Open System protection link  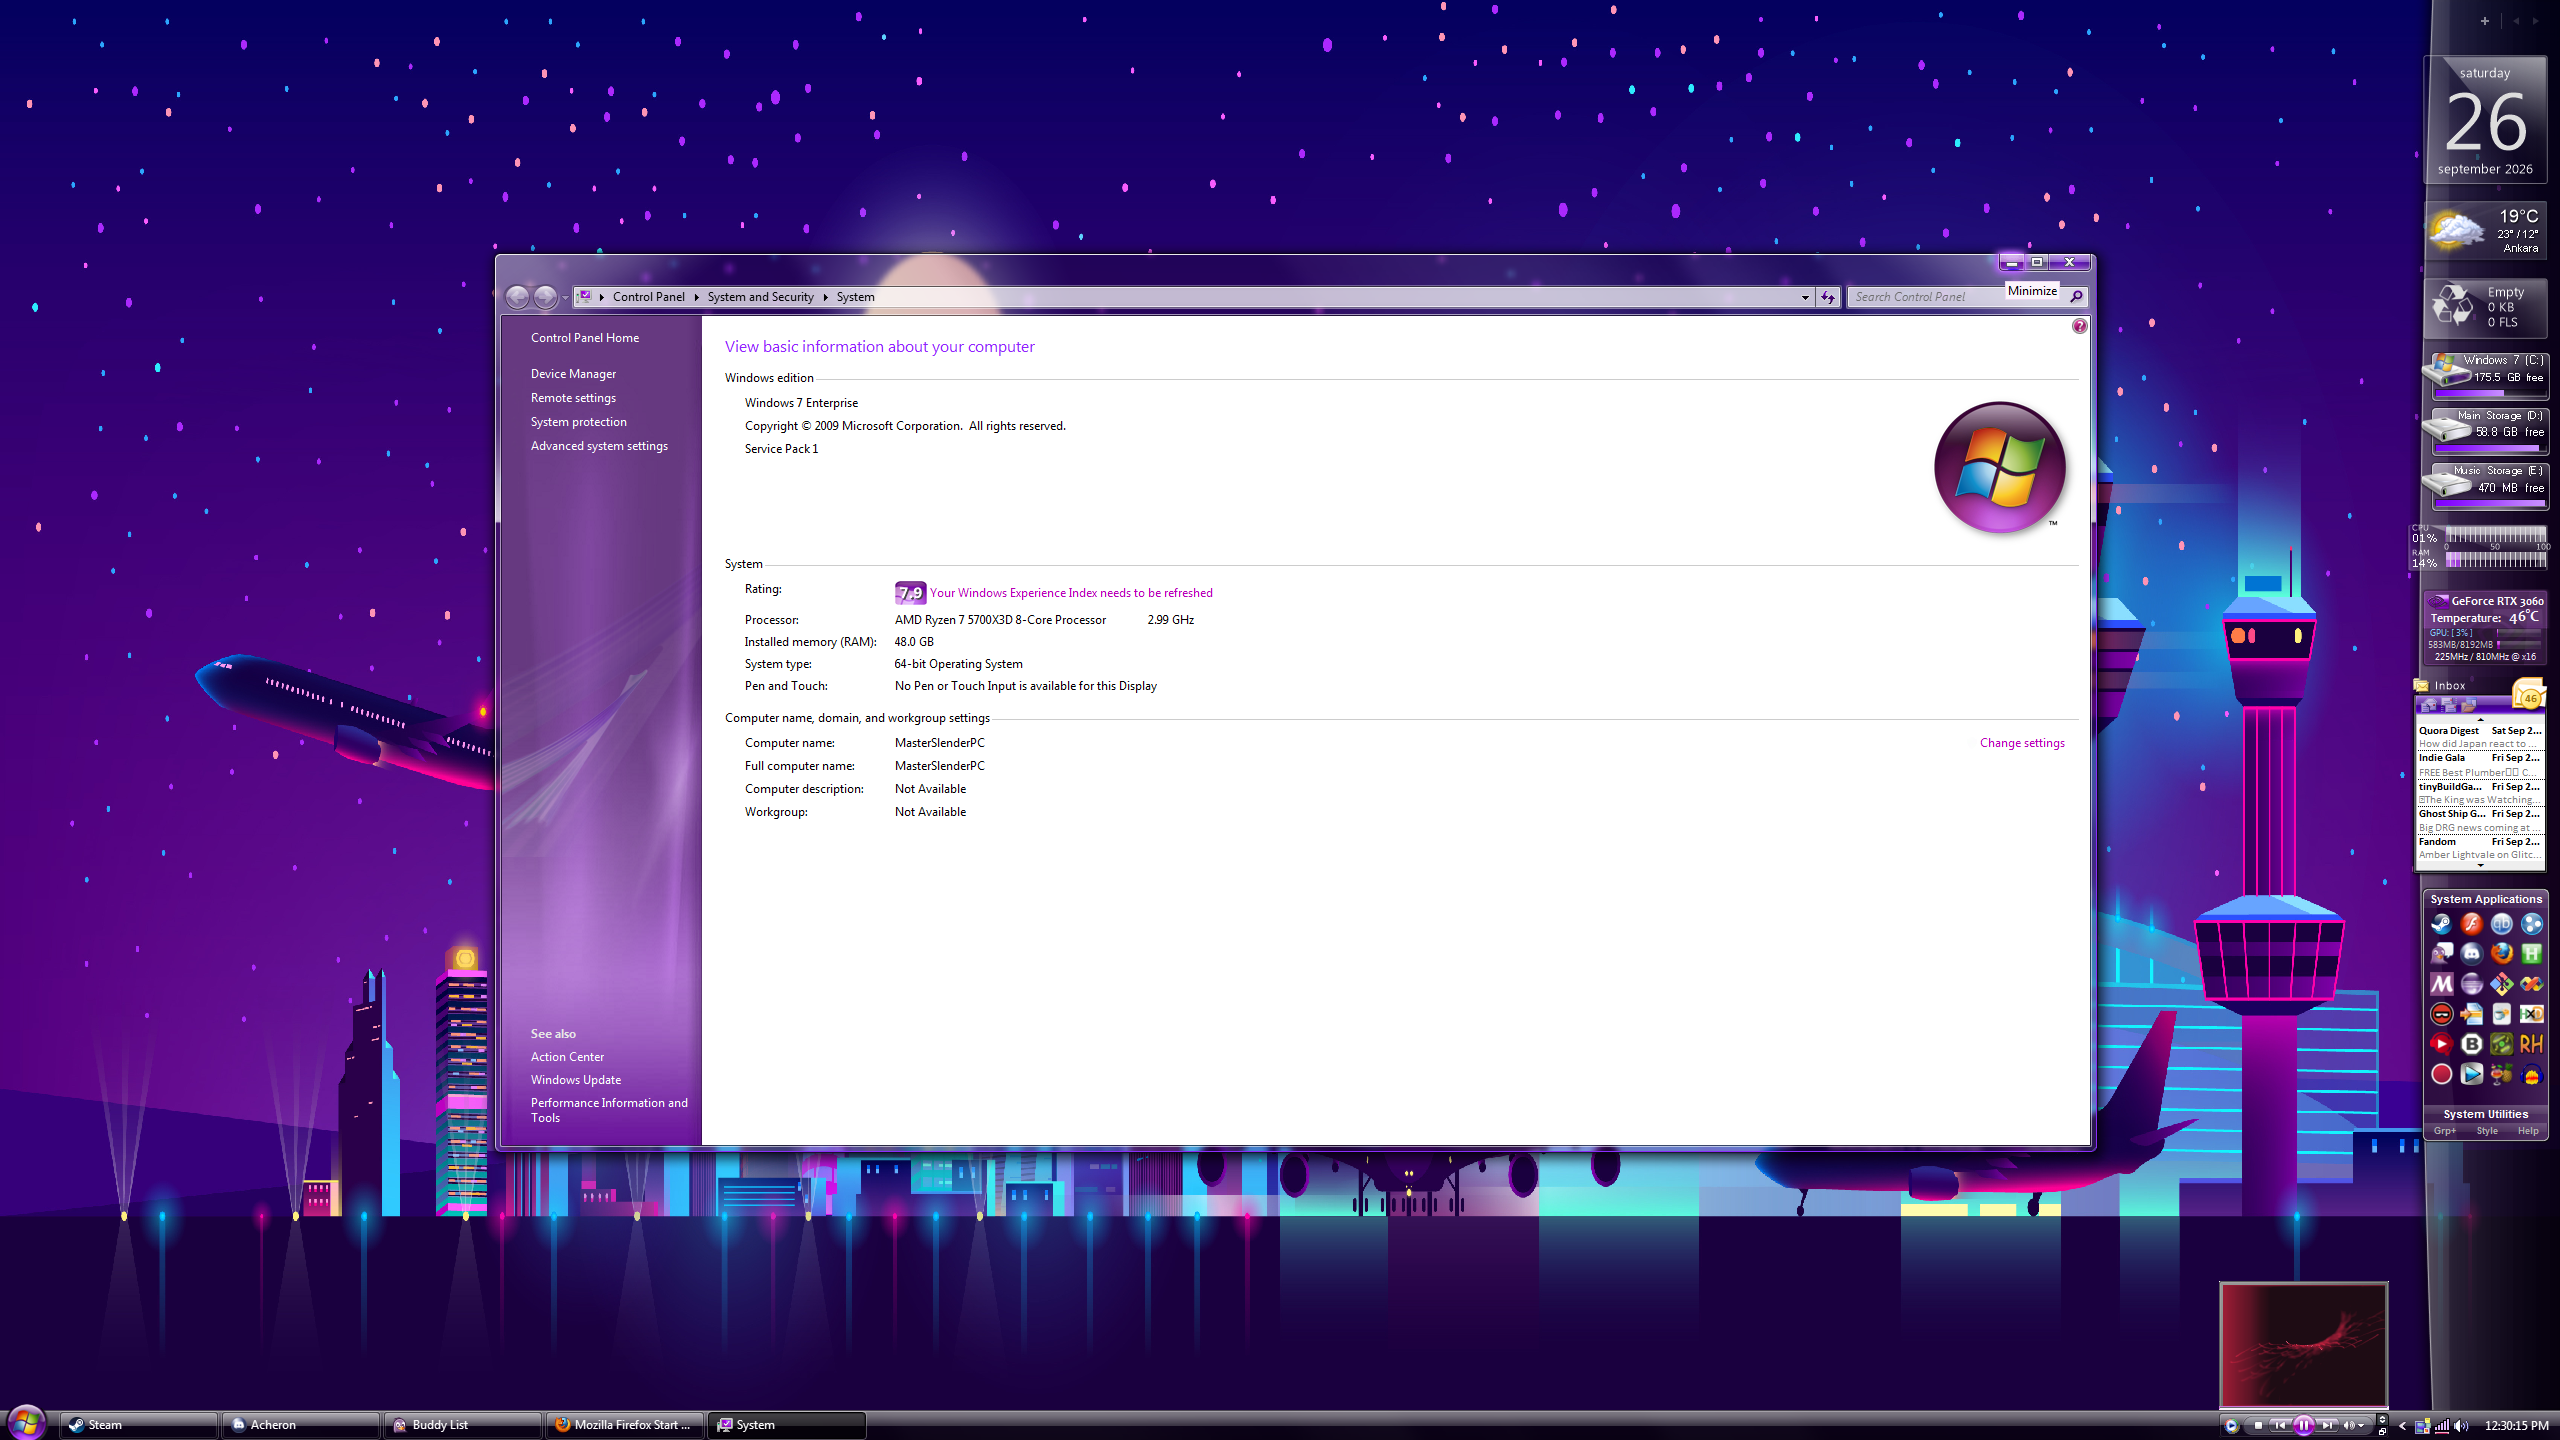tap(579, 422)
